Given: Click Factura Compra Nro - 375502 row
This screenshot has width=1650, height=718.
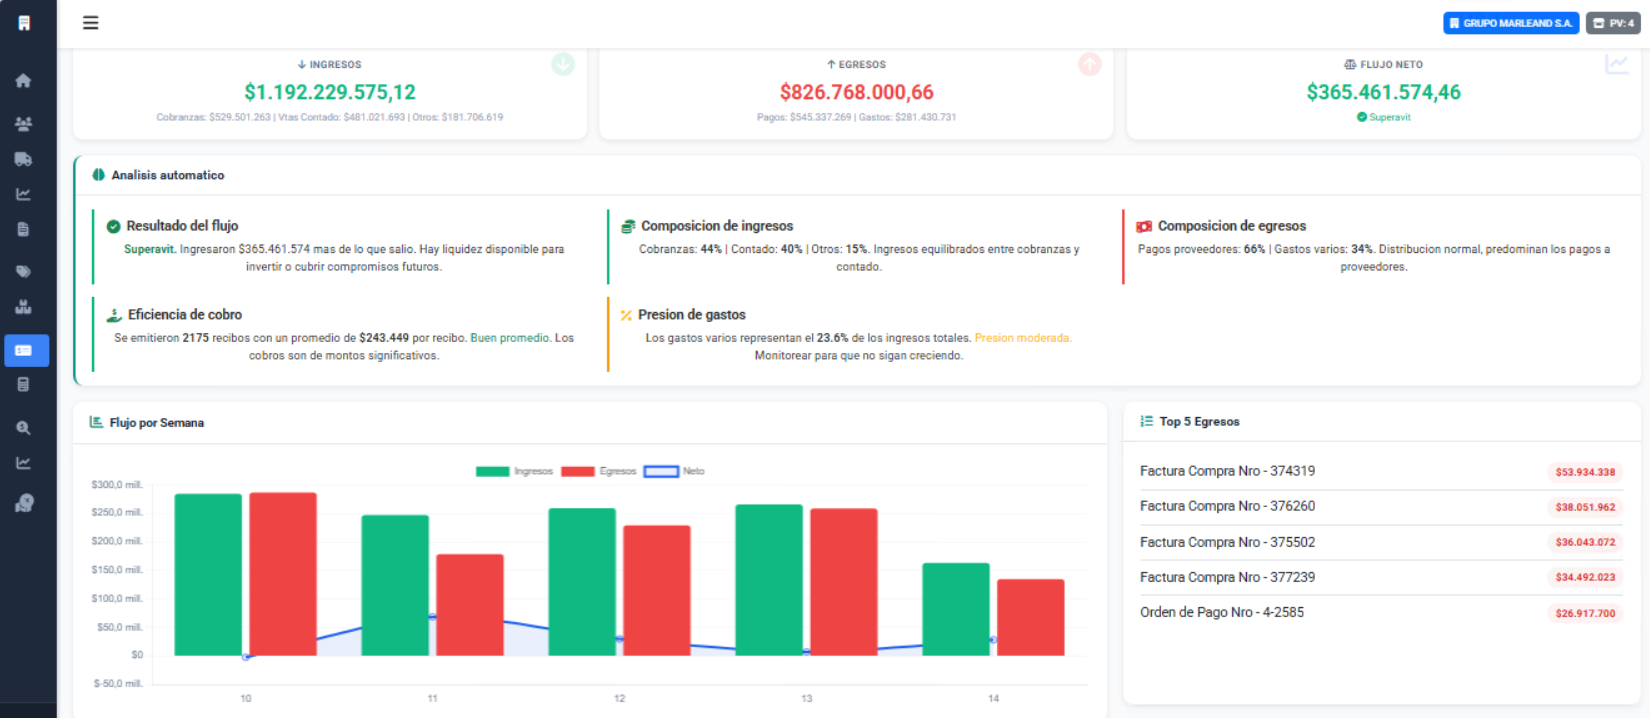Looking at the screenshot, I should click(x=1381, y=542).
